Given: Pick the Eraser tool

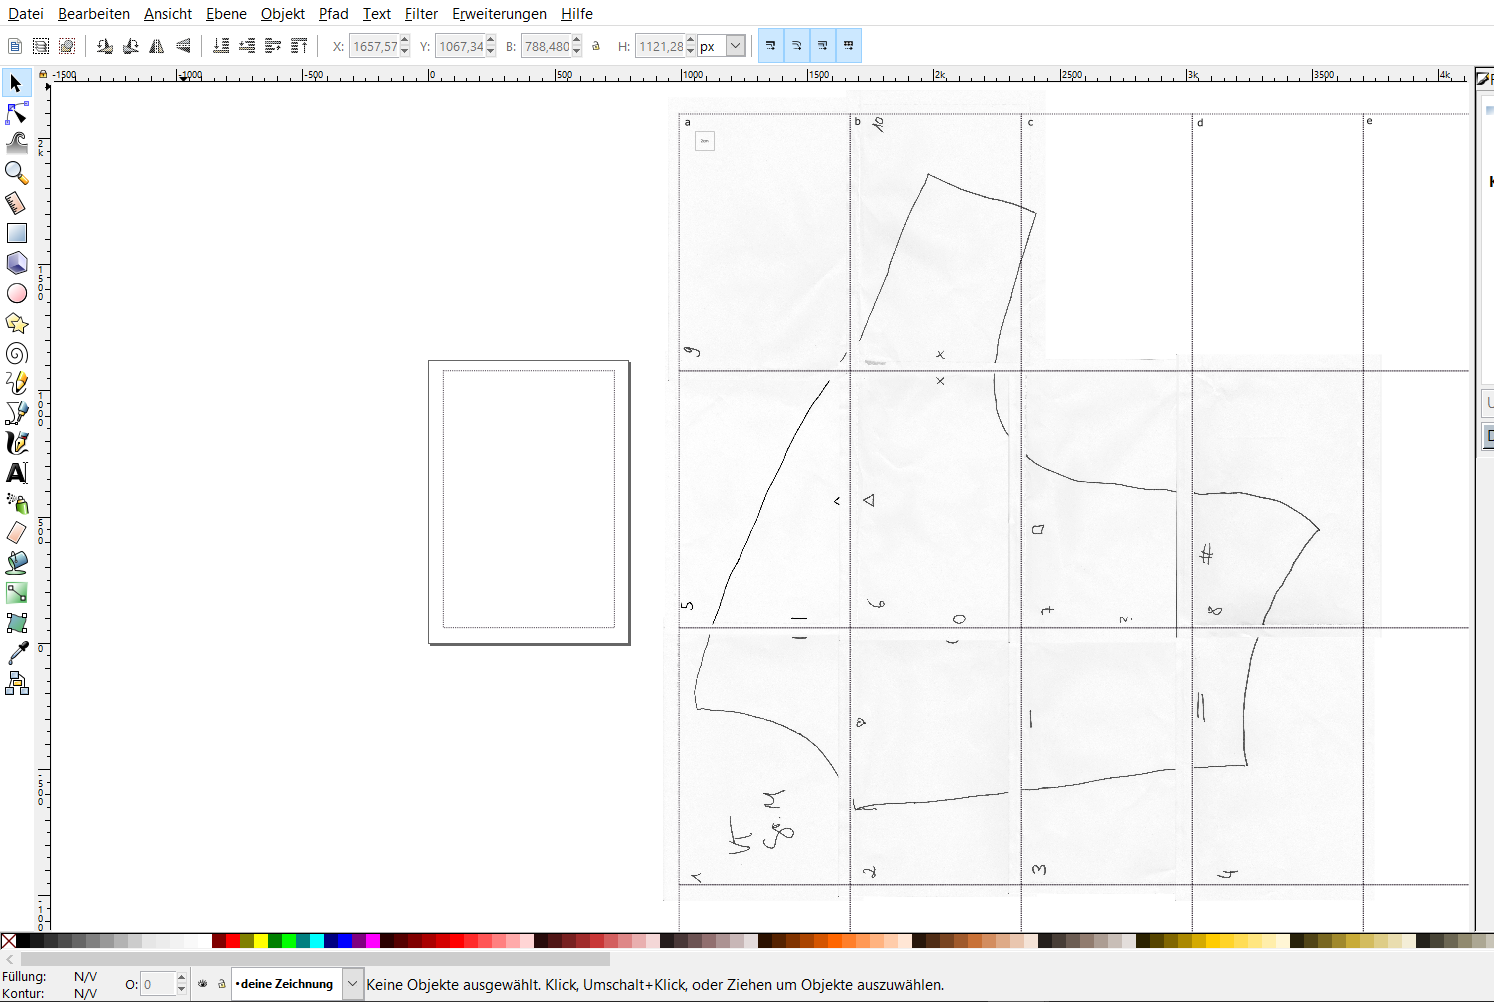Looking at the screenshot, I should tap(17, 533).
